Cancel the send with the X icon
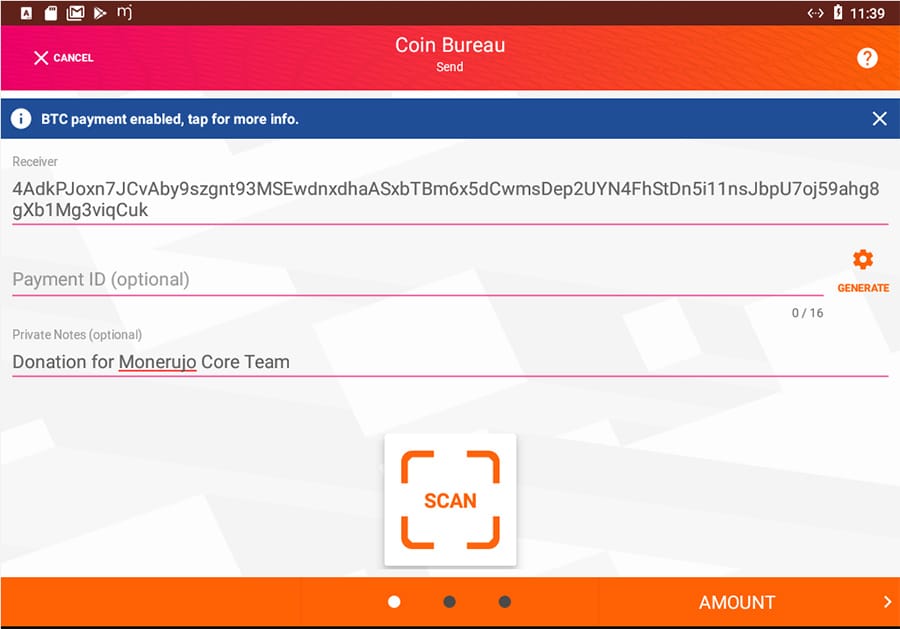 click(x=41, y=58)
